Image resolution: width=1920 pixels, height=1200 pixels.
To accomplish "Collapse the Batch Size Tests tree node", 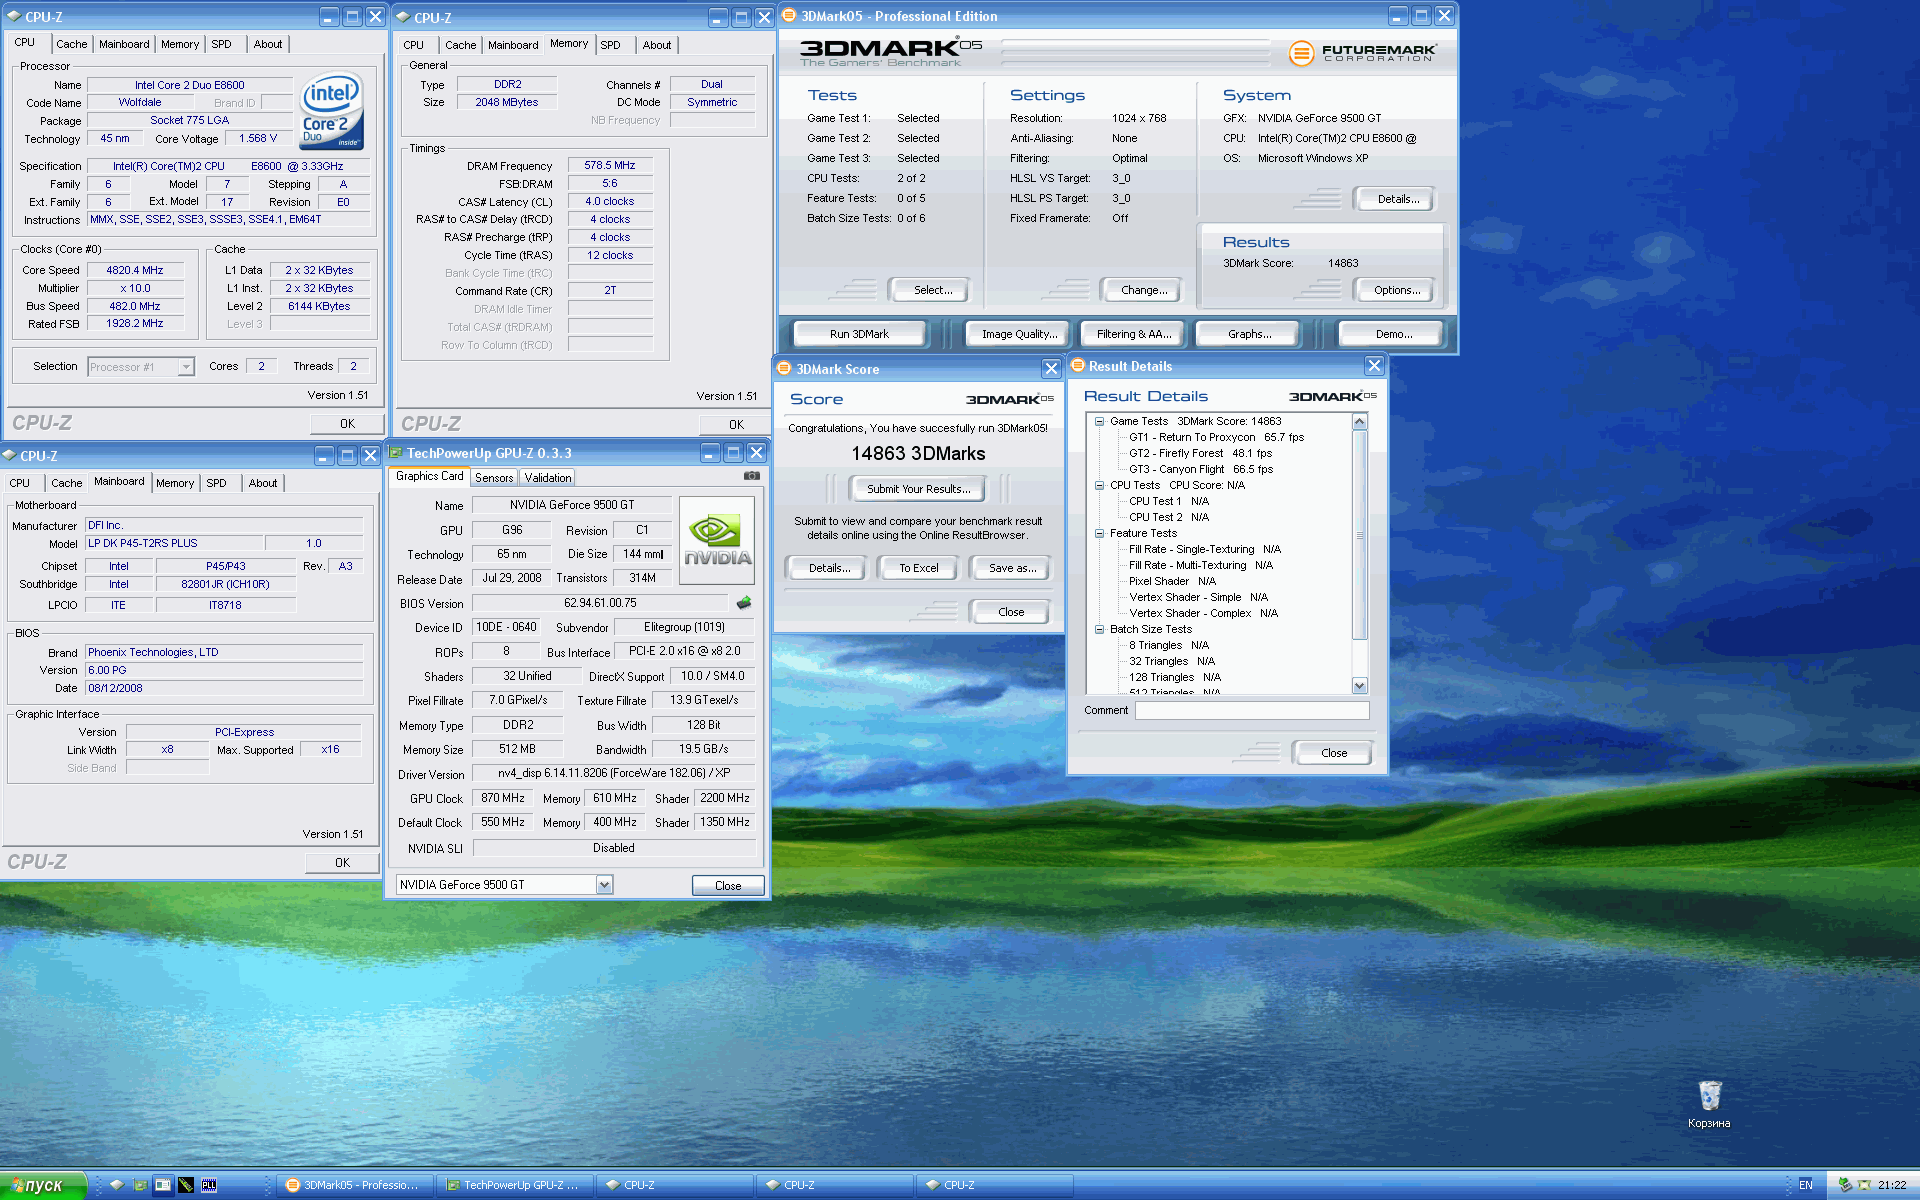I will [x=1099, y=629].
